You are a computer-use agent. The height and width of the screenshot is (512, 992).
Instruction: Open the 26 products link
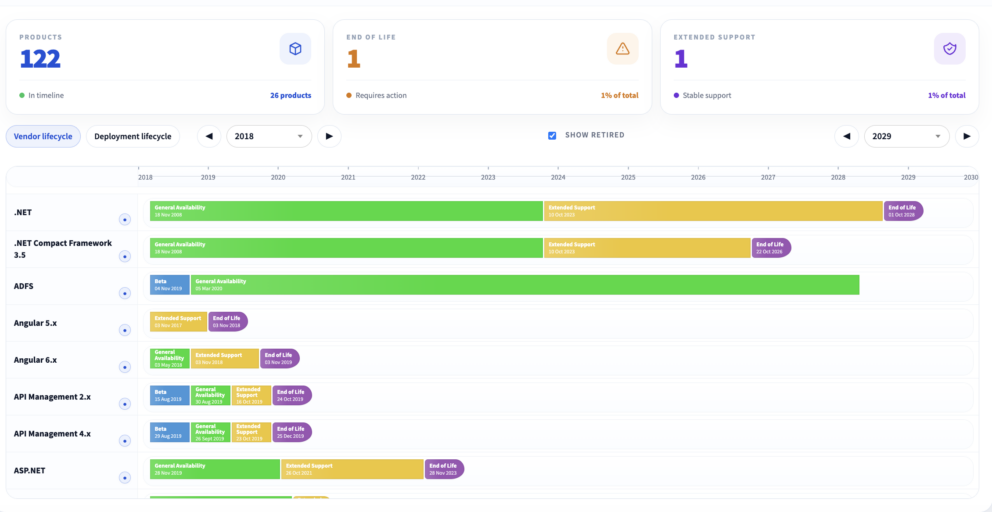coord(292,96)
